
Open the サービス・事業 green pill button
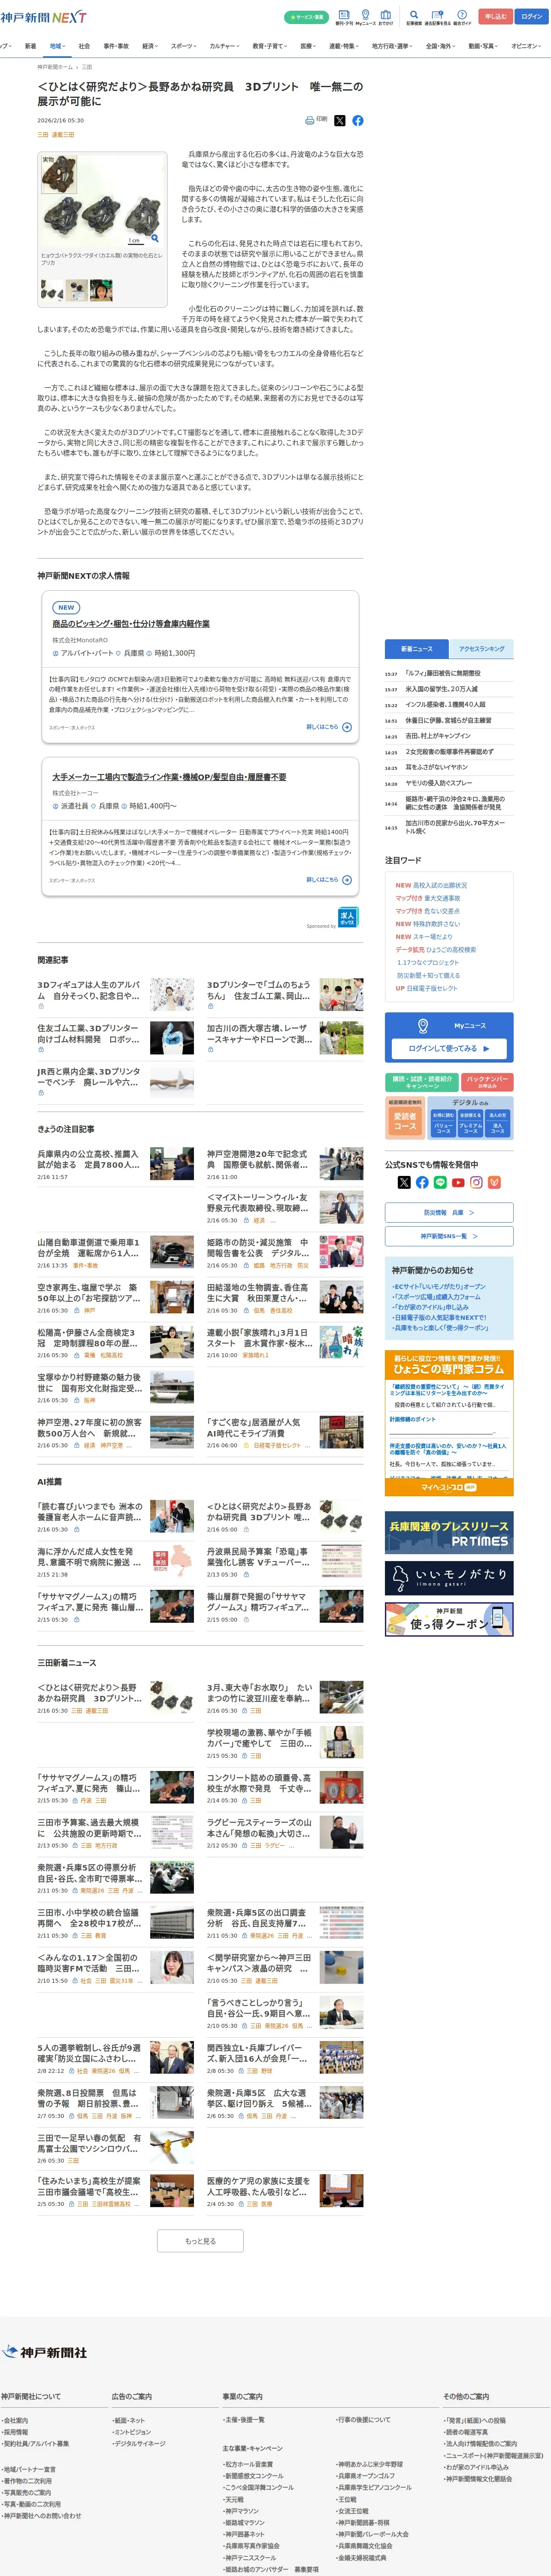[306, 17]
